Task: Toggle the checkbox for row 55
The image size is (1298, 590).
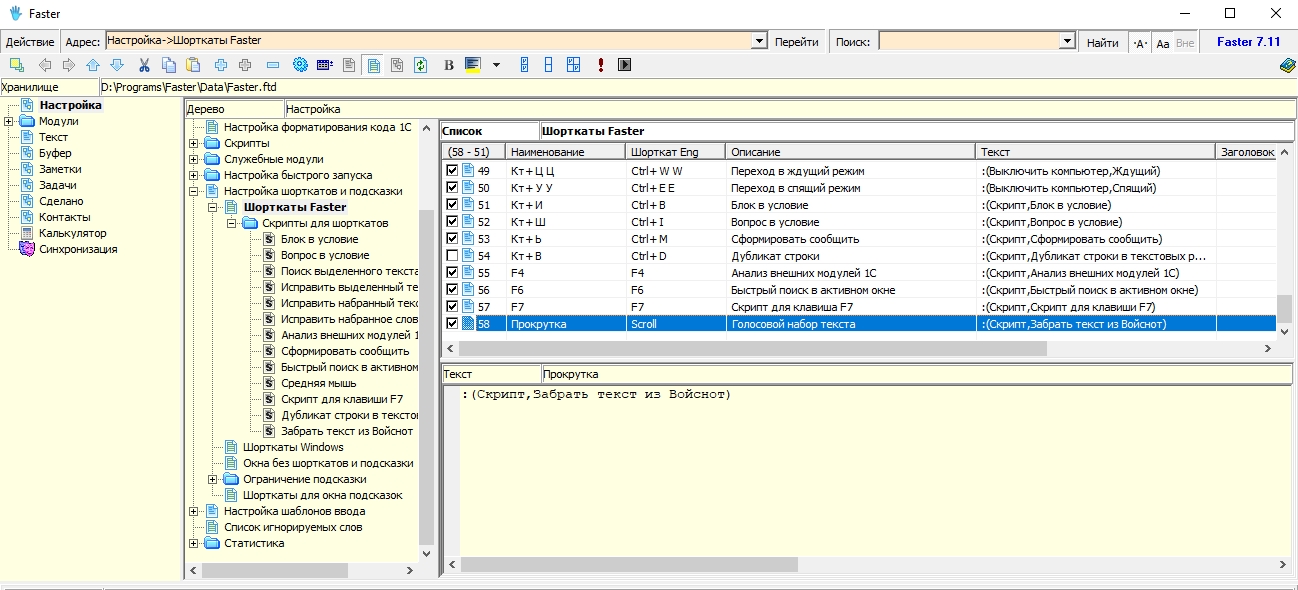Action: tap(452, 273)
